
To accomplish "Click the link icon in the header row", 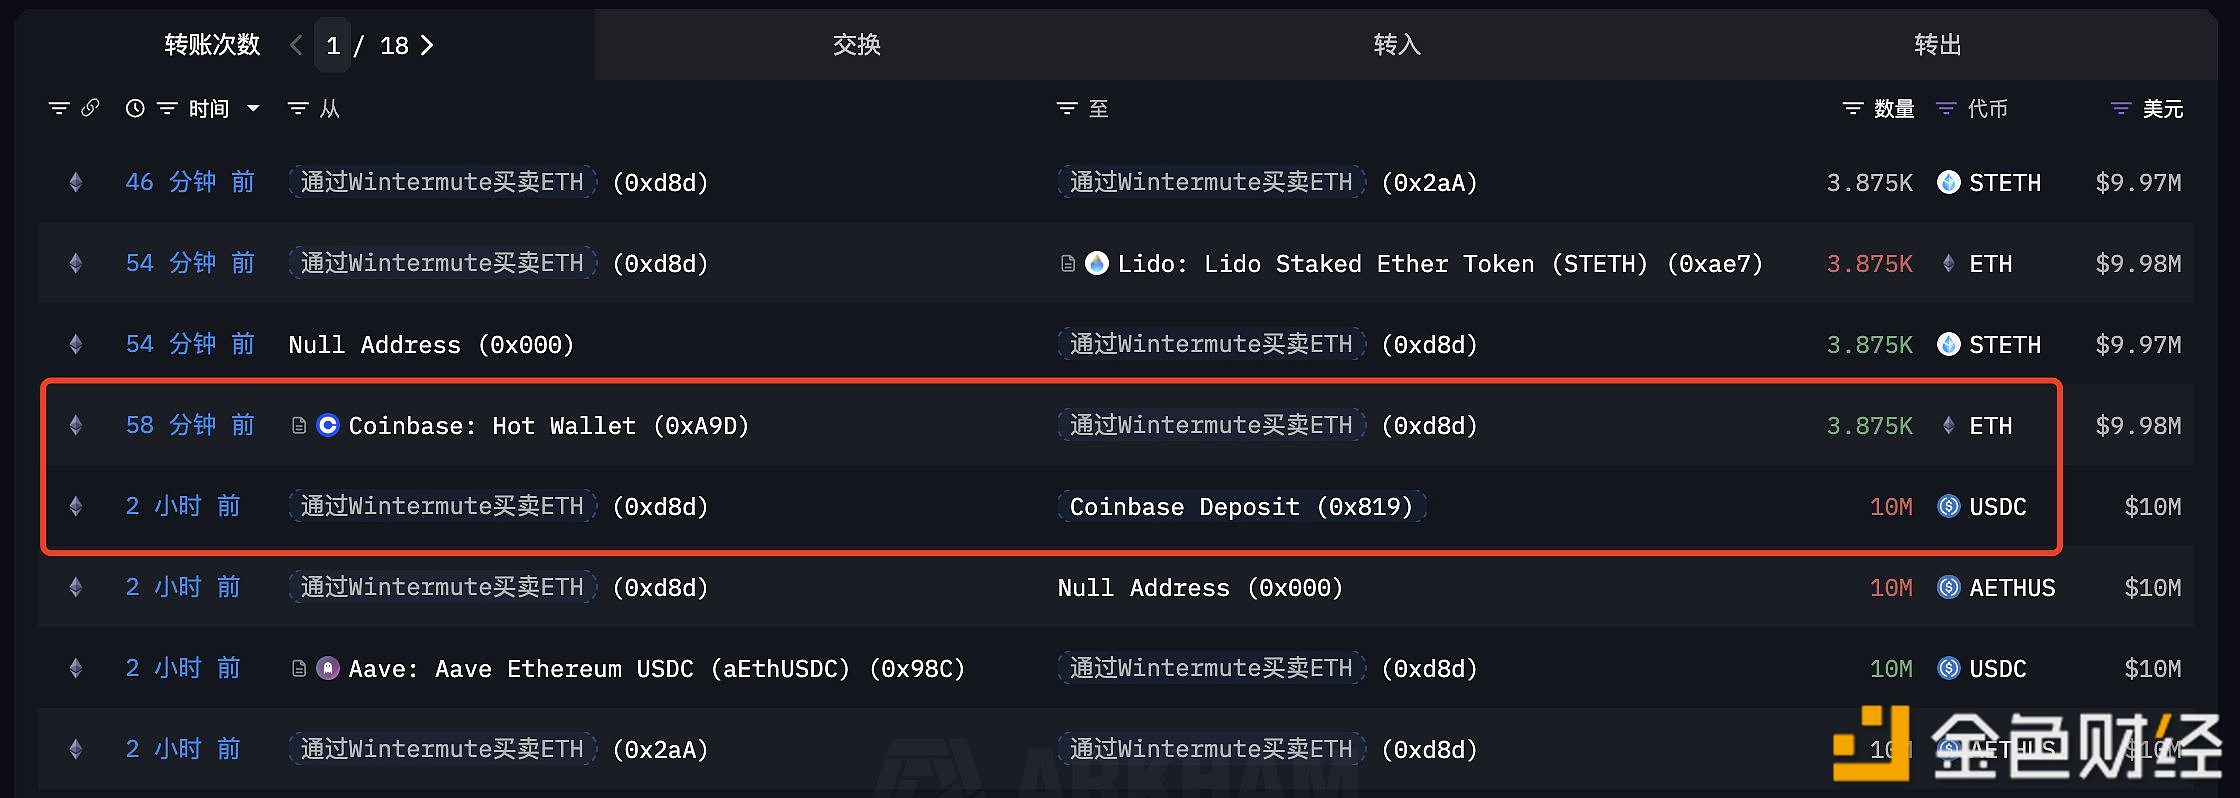I will 92,108.
